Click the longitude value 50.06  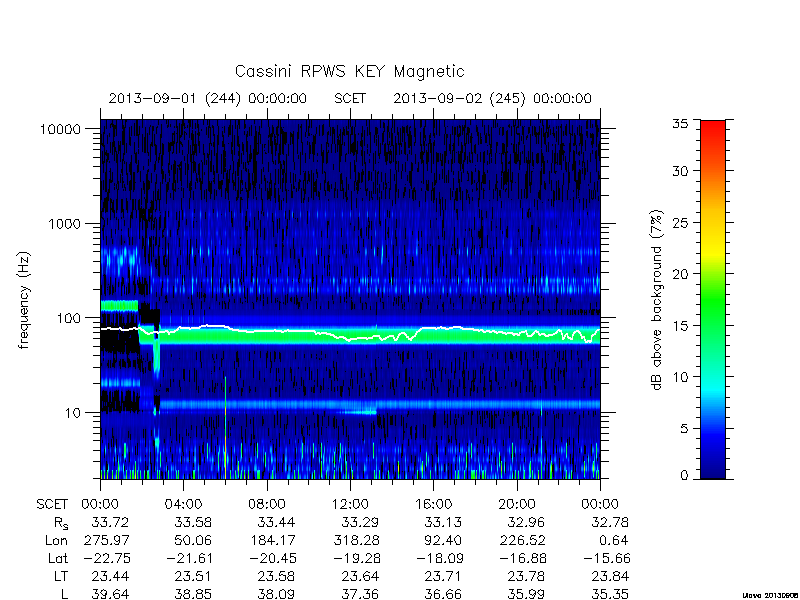click(x=193, y=540)
